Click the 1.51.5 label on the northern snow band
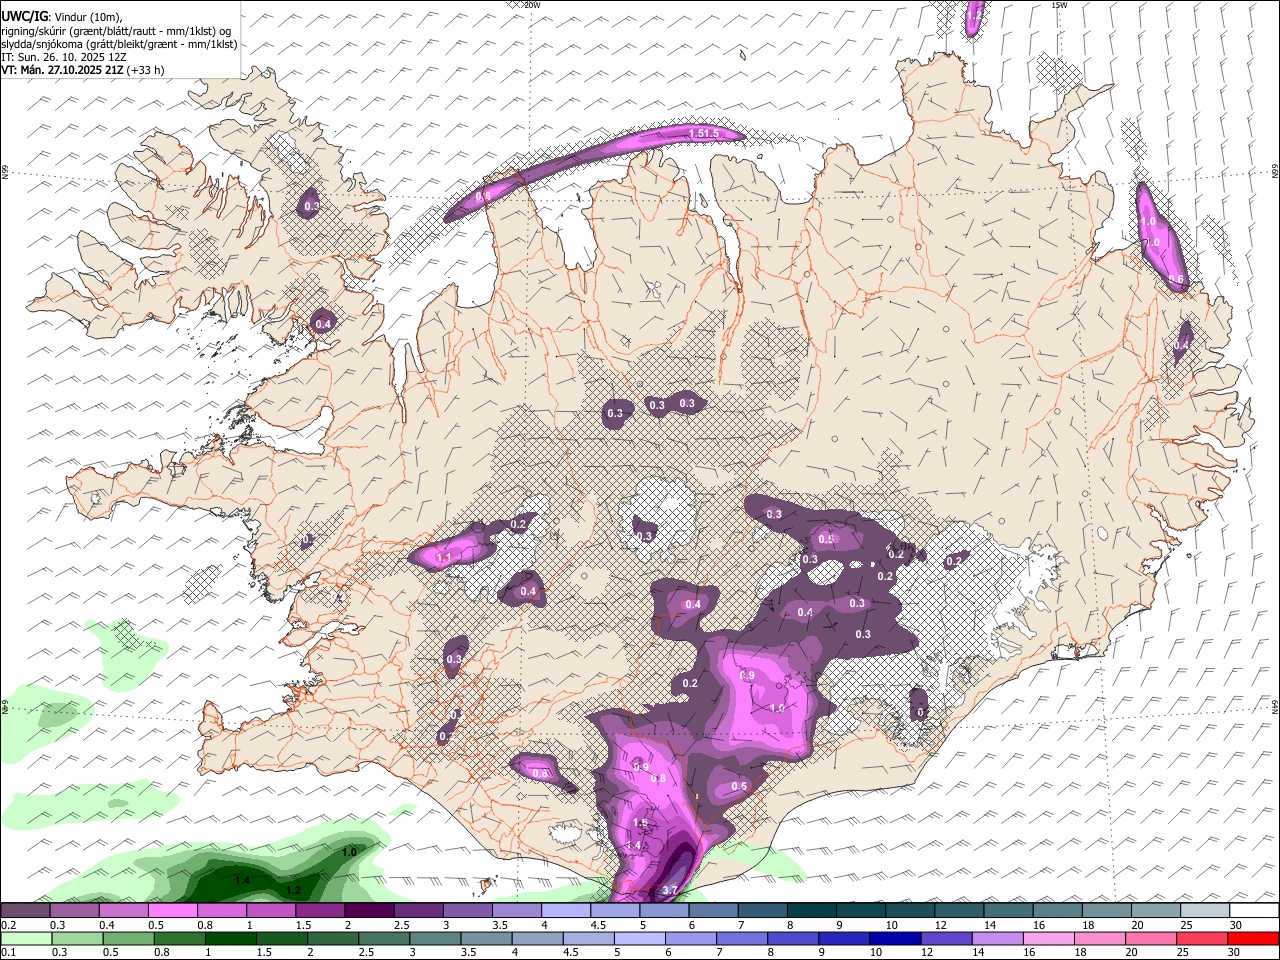The height and width of the screenshot is (960, 1280). pyautogui.click(x=704, y=133)
